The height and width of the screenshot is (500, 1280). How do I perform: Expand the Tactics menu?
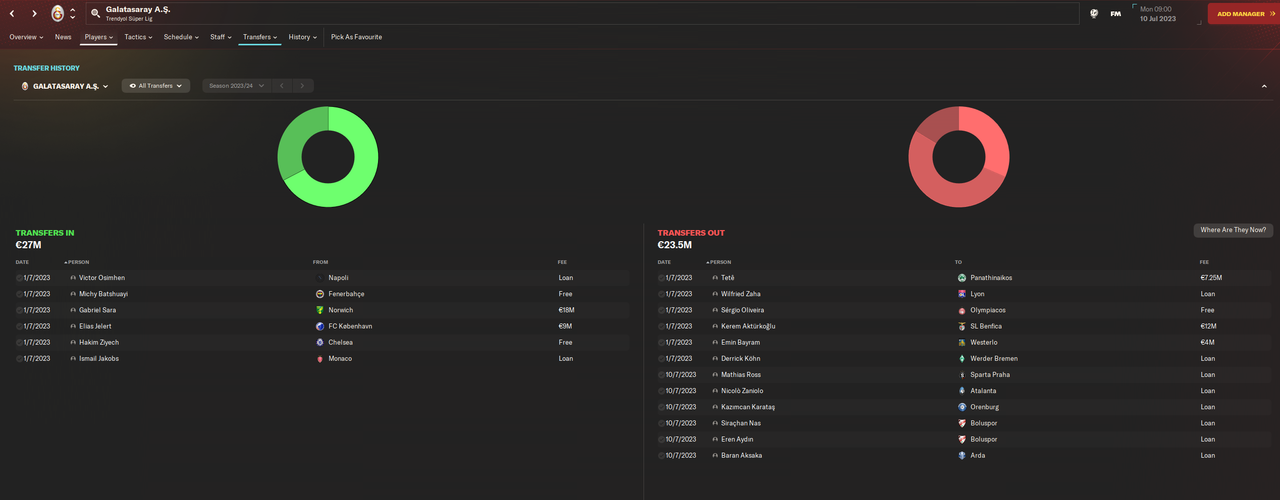(x=138, y=37)
